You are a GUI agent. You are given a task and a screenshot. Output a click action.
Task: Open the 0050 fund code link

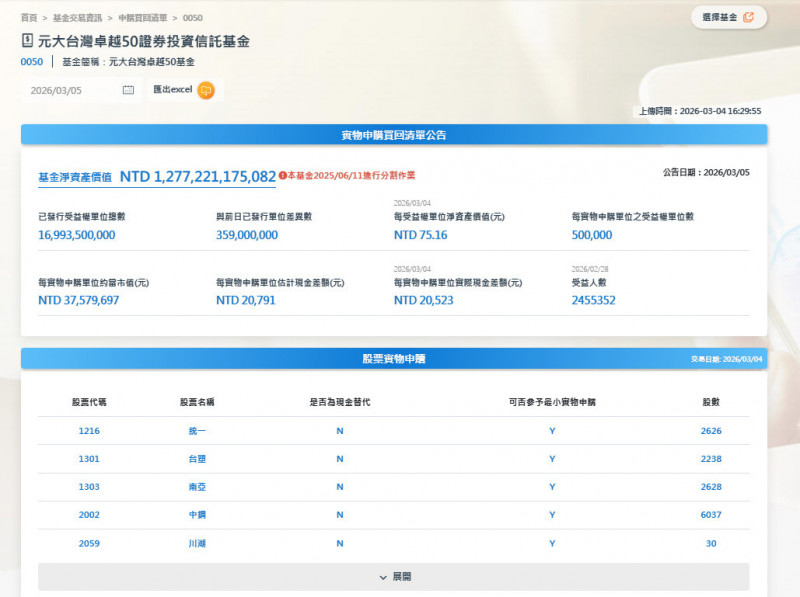pyautogui.click(x=31, y=62)
